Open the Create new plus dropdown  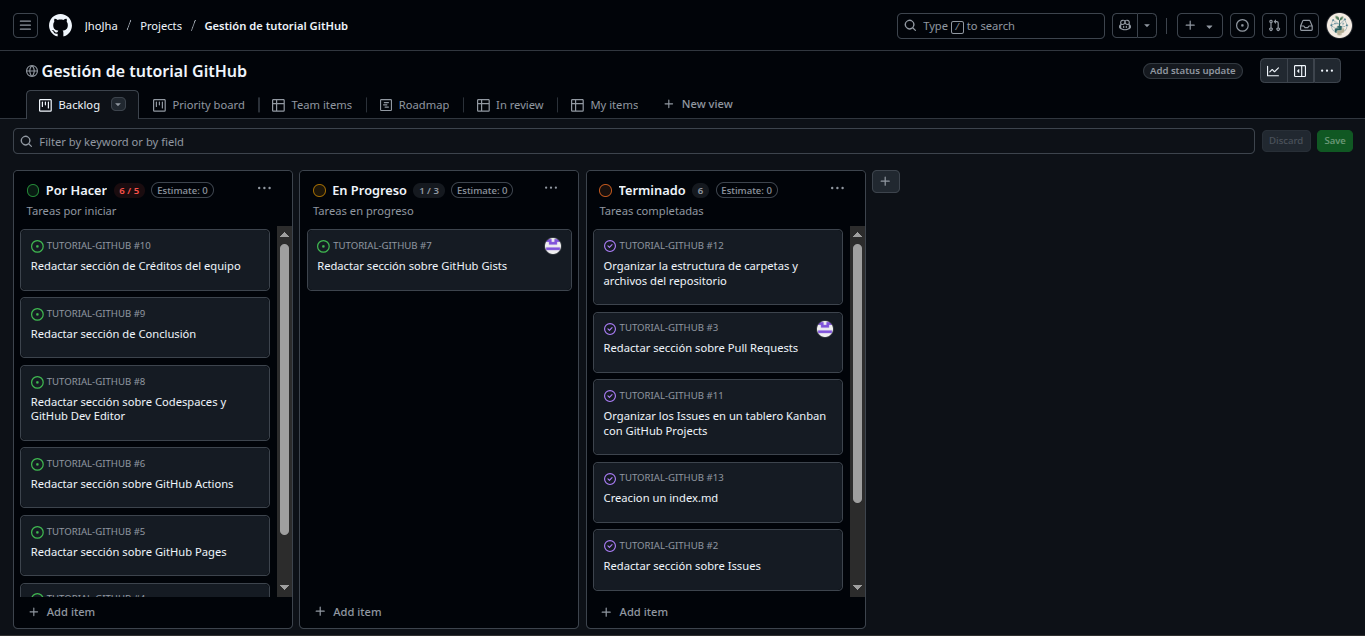(x=1199, y=26)
